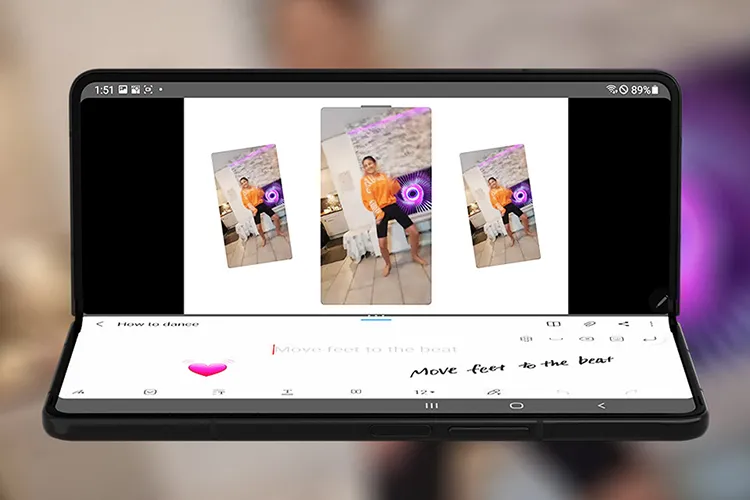The height and width of the screenshot is (500, 750).
Task: Tap the floating pen icon on image edge
Action: (659, 299)
